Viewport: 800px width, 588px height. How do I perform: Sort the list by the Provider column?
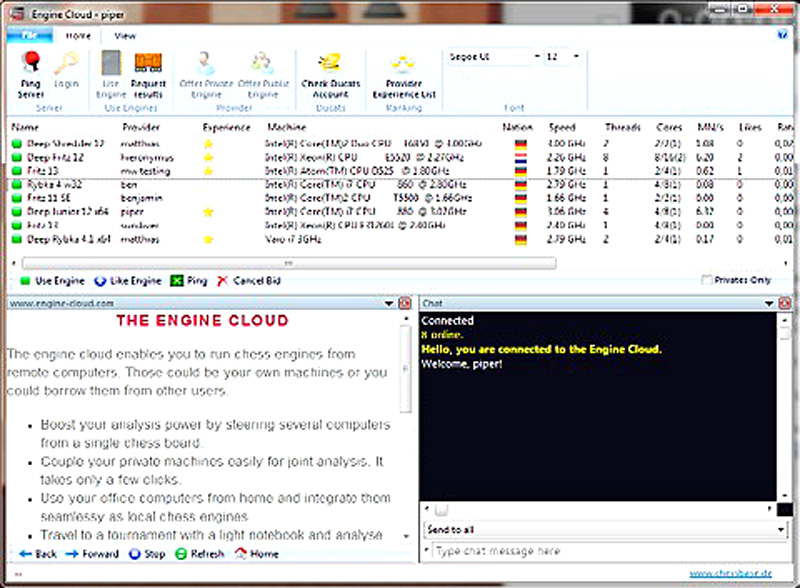[x=141, y=127]
